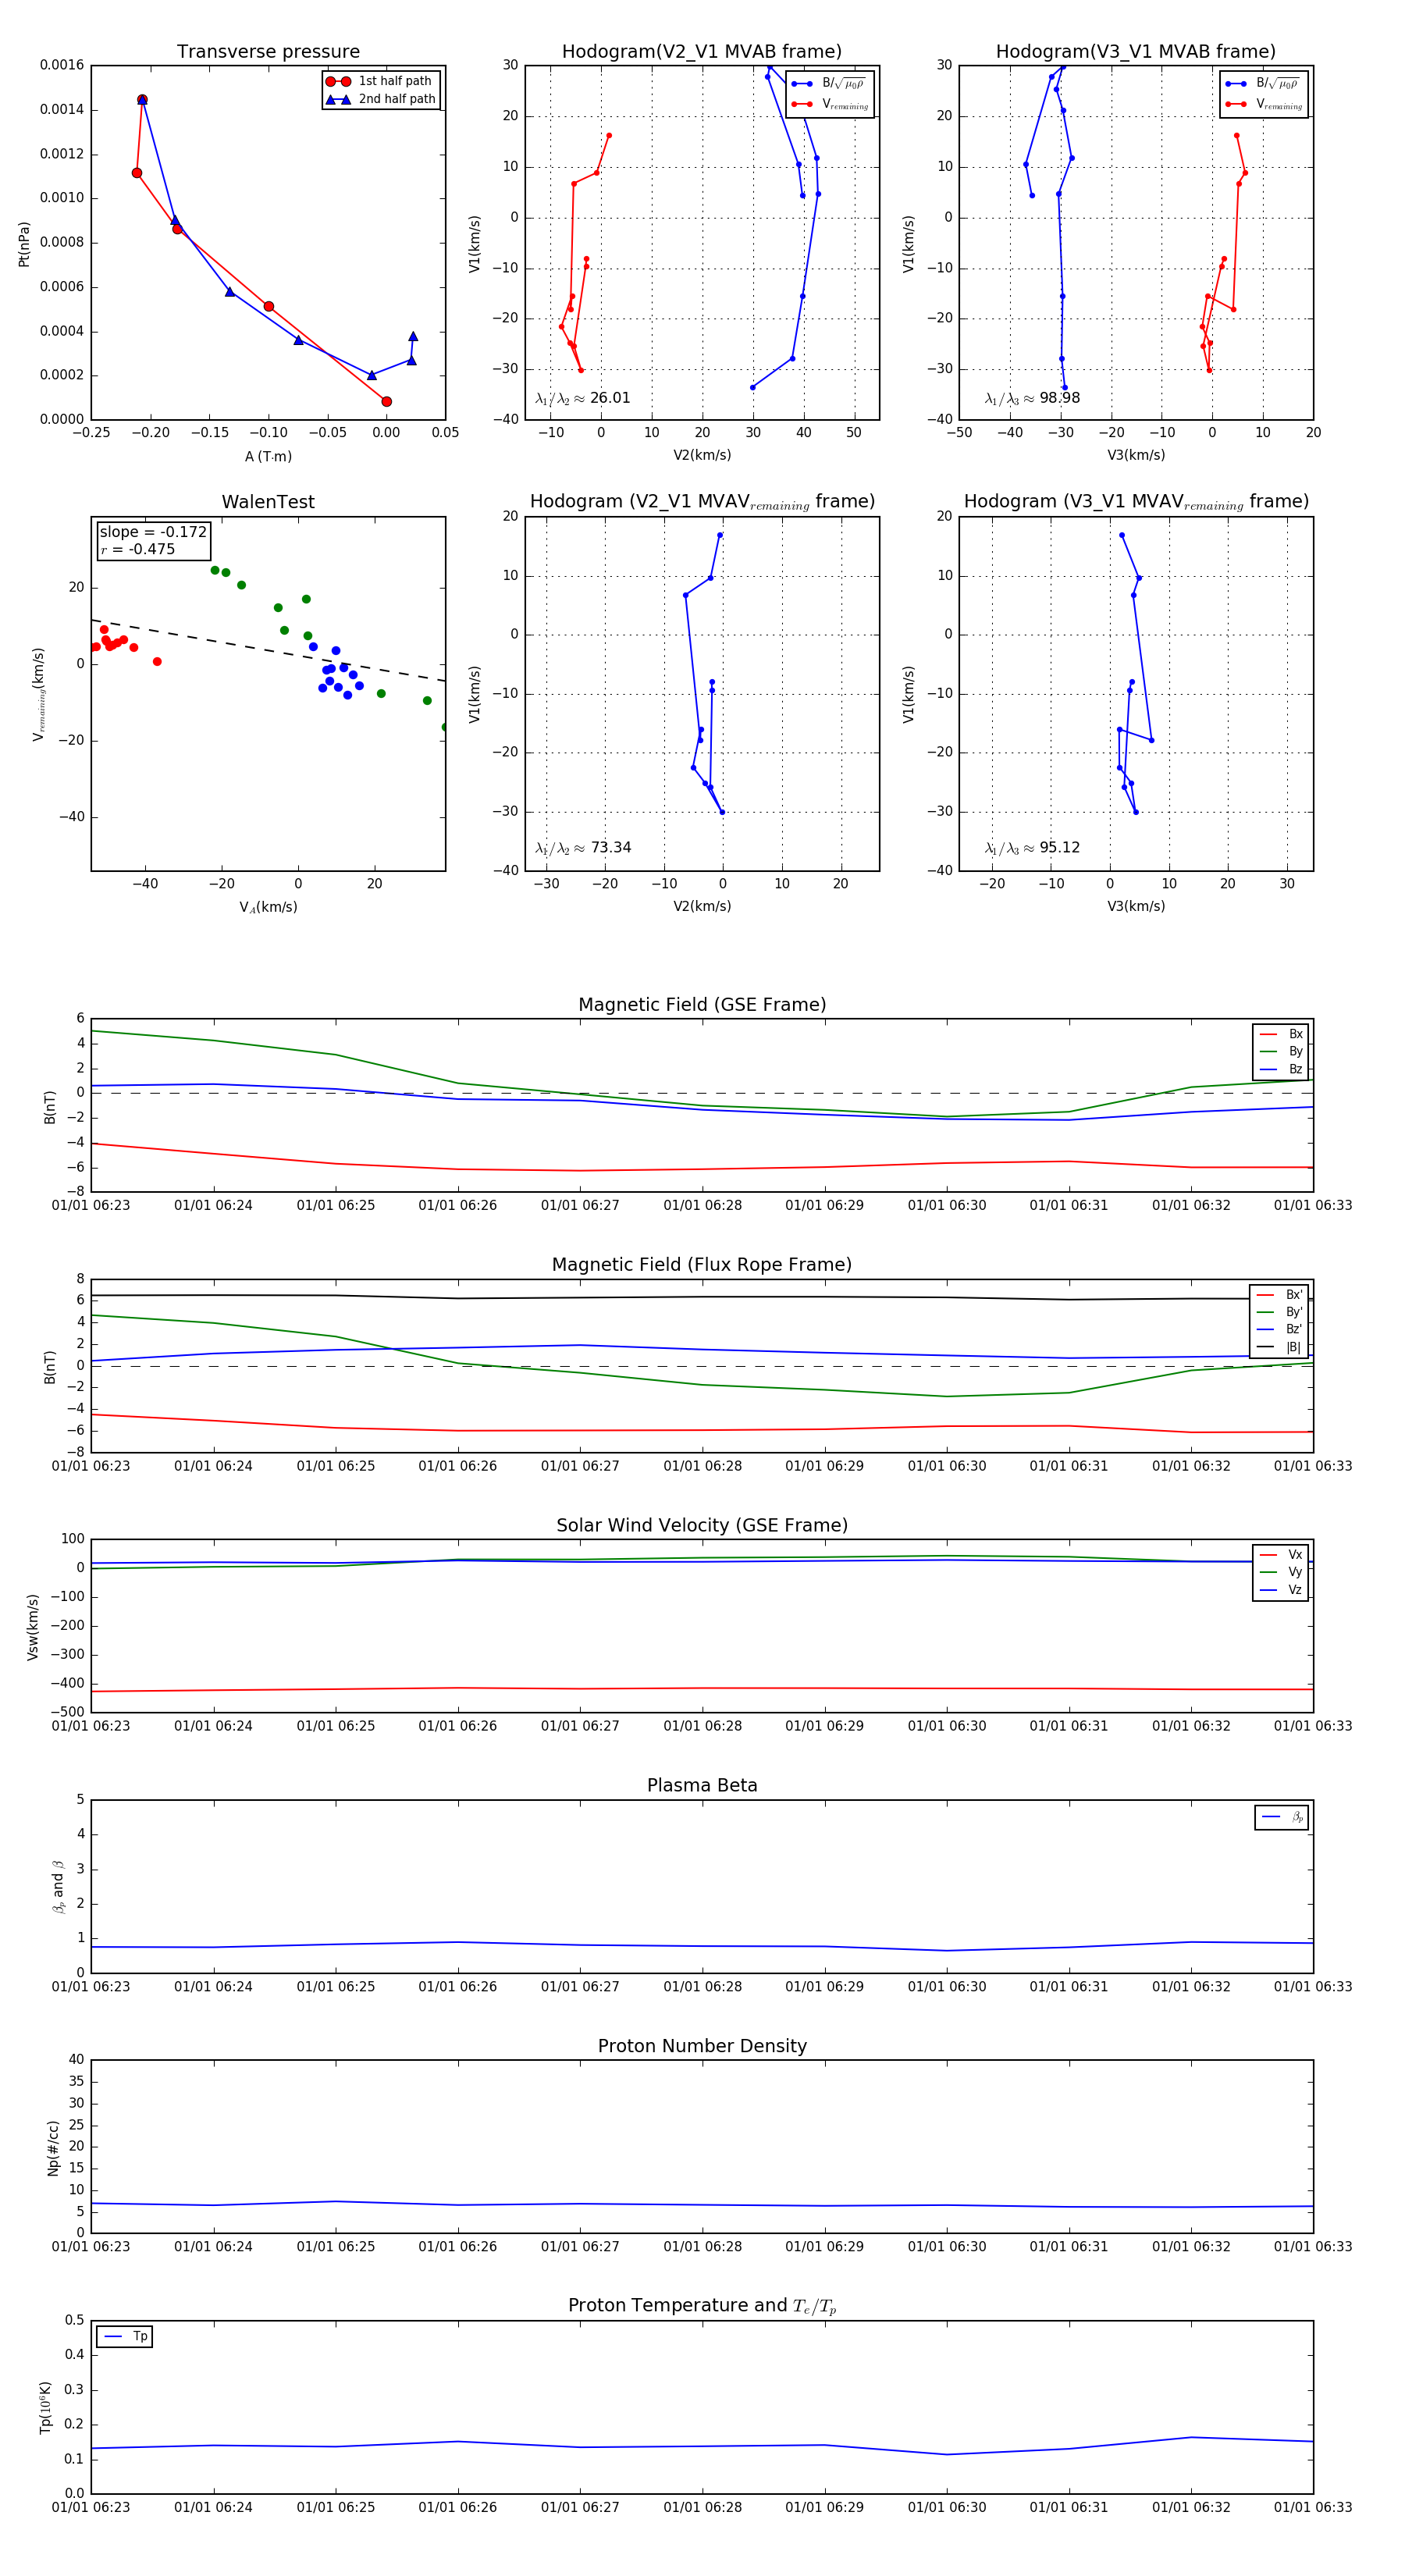The width and height of the screenshot is (1405, 2576).
Task: Click the red Bx line in GSE magnetic field plot
Action: click(x=702, y=1169)
